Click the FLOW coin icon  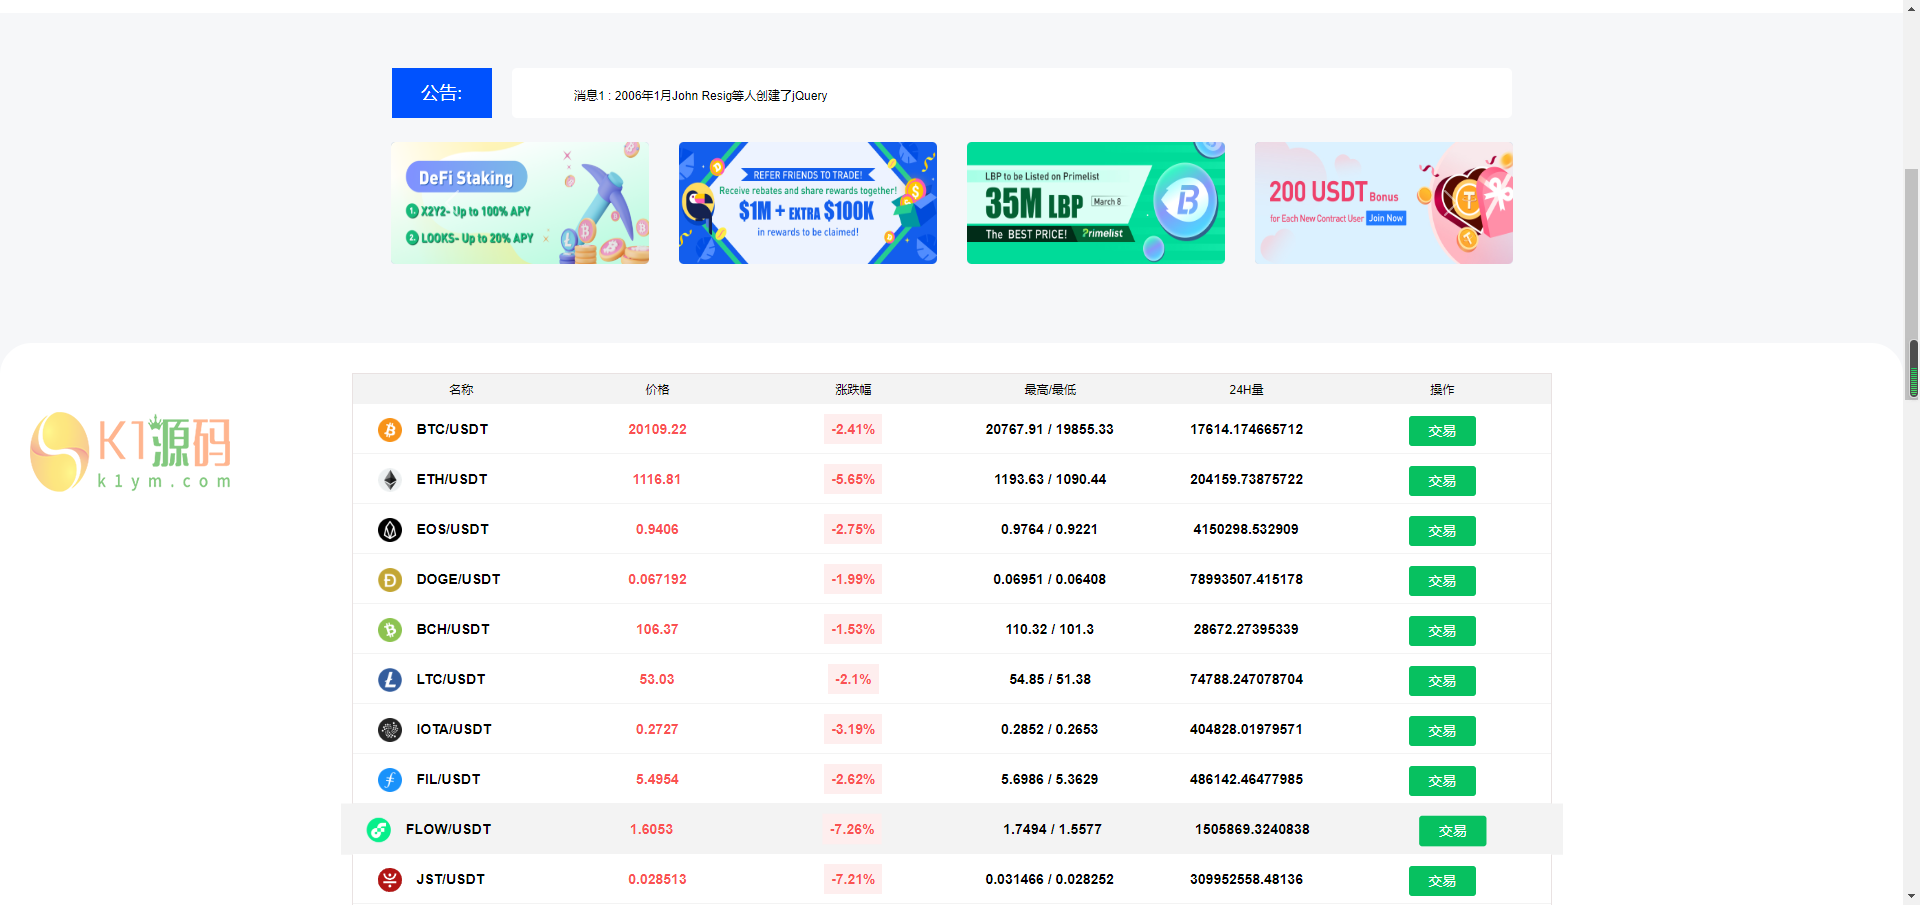379,830
